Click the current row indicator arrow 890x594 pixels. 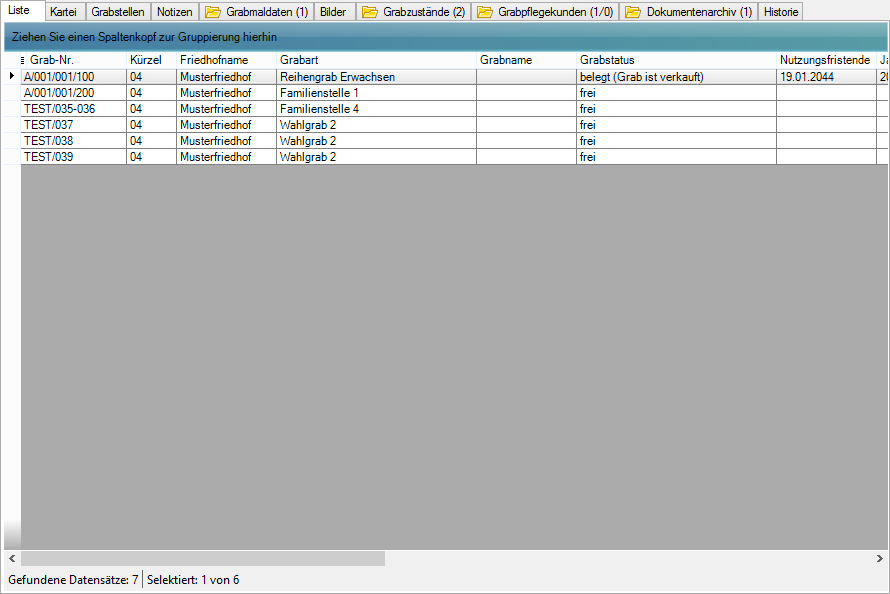(11, 76)
